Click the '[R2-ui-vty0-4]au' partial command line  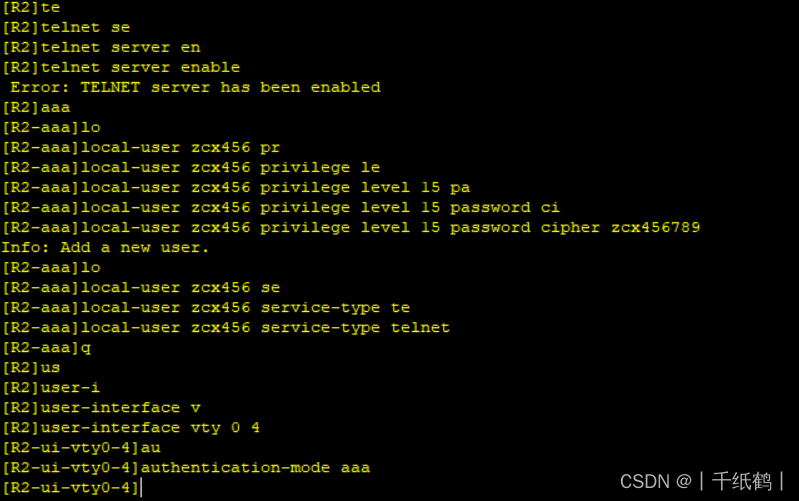(x=82, y=448)
